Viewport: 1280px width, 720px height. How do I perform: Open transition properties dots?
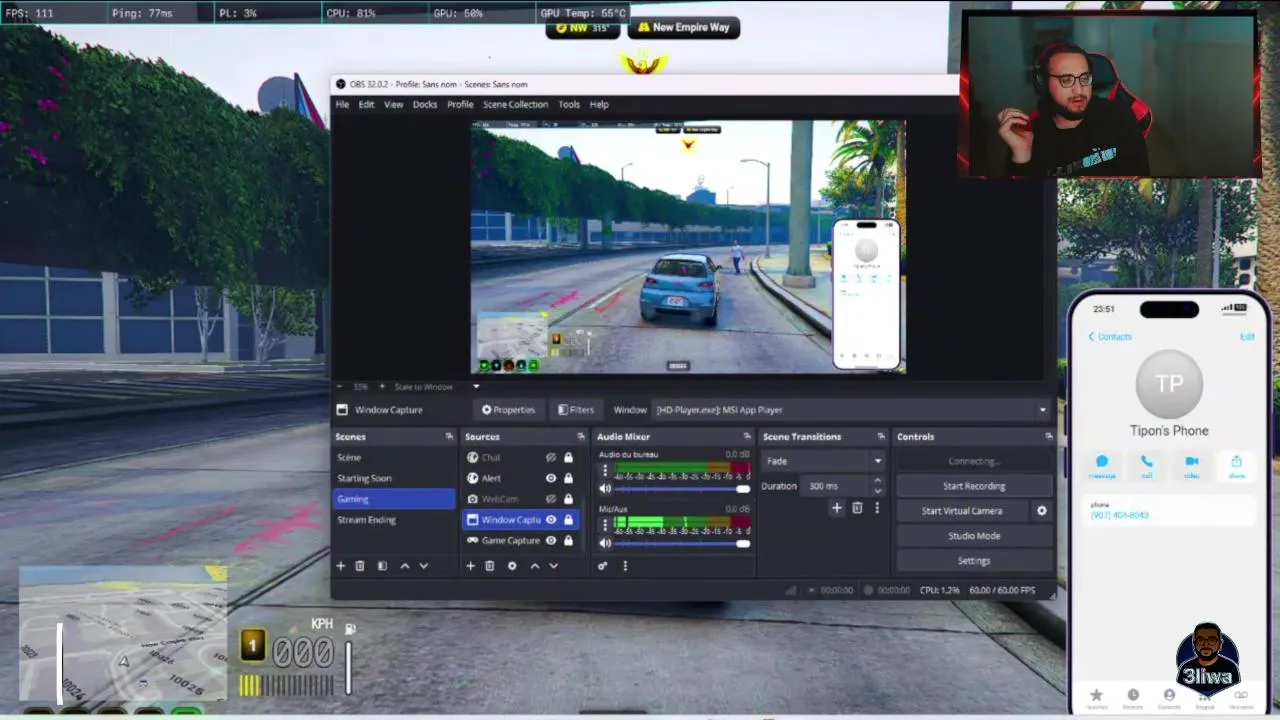click(877, 508)
